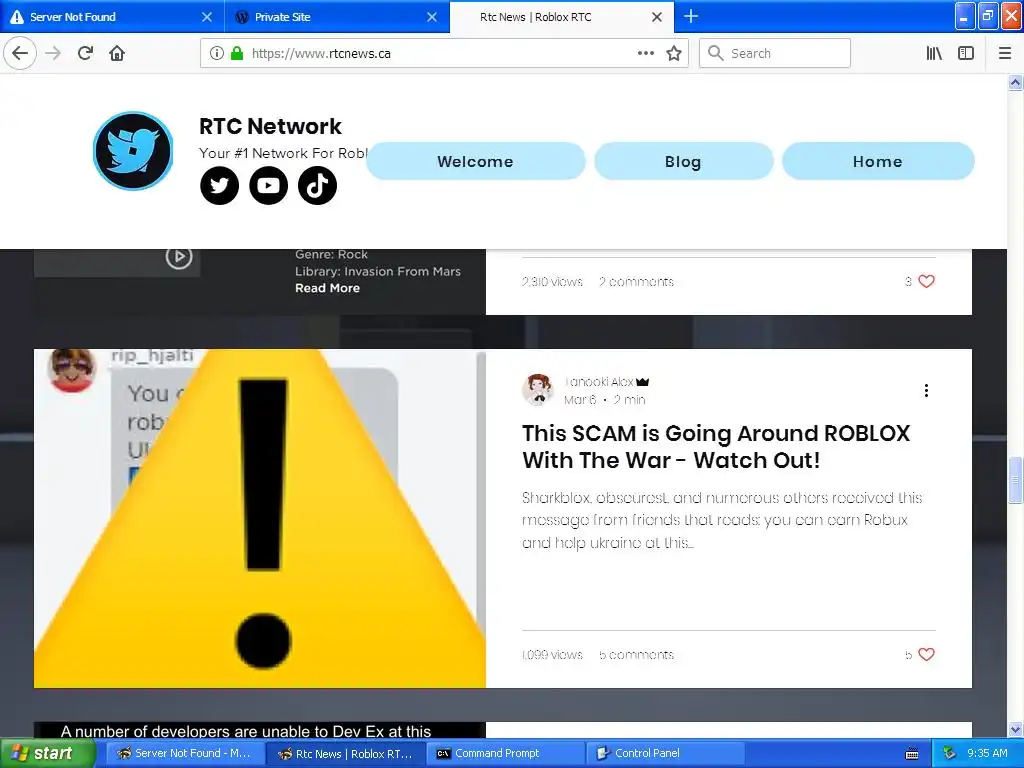Reload the current page
The height and width of the screenshot is (768, 1024).
click(86, 53)
